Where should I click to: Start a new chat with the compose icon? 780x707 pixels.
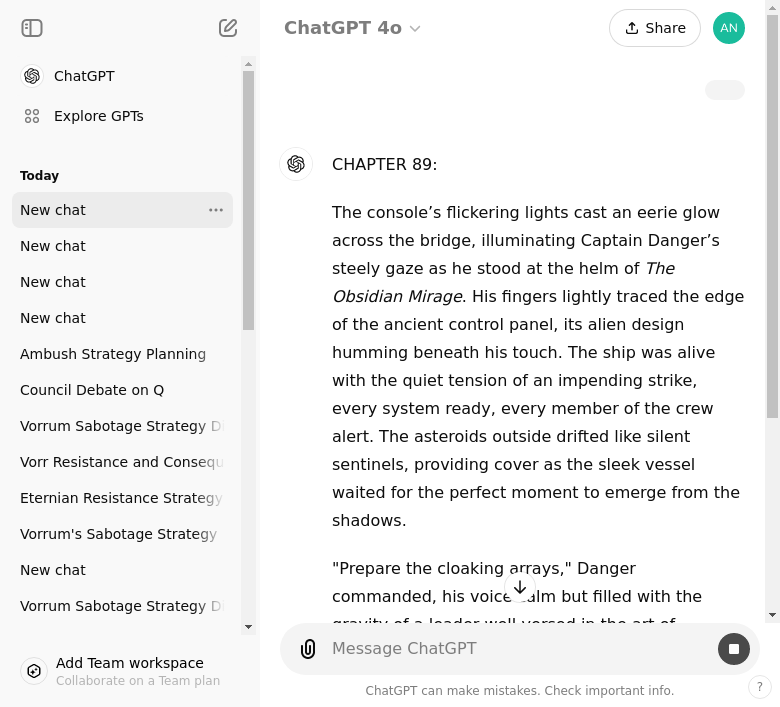click(x=228, y=28)
